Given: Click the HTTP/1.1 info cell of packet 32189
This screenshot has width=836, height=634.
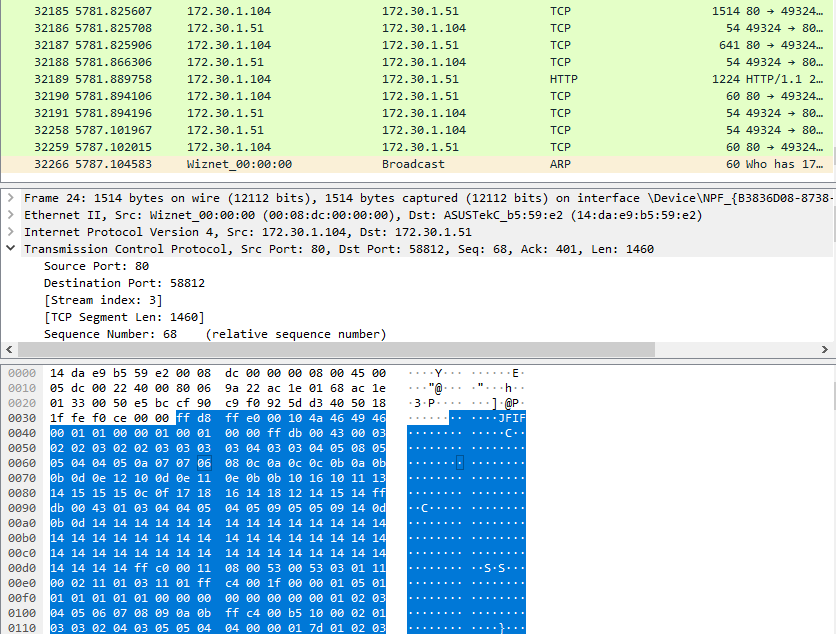Looking at the screenshot, I should pyautogui.click(x=784, y=79).
